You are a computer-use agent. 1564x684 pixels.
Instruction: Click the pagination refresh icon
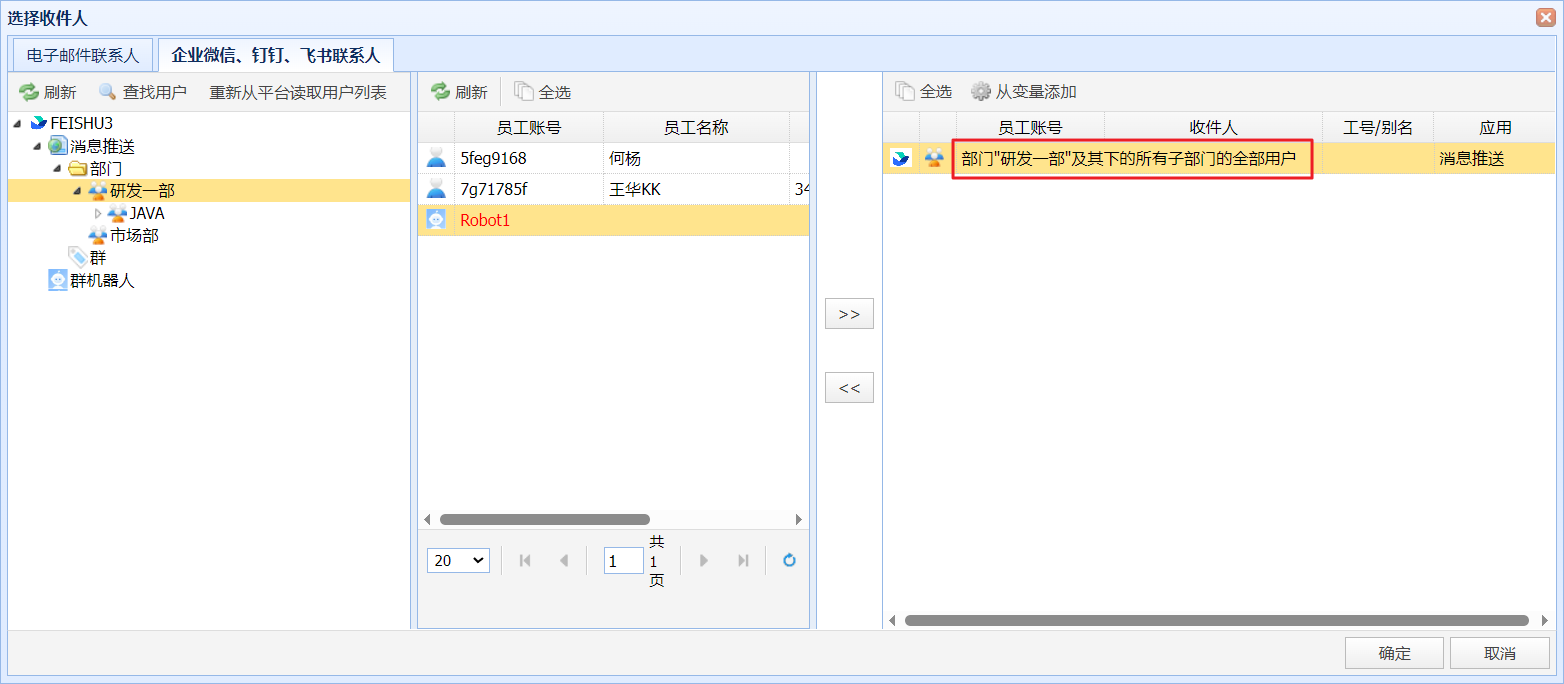tap(789, 561)
